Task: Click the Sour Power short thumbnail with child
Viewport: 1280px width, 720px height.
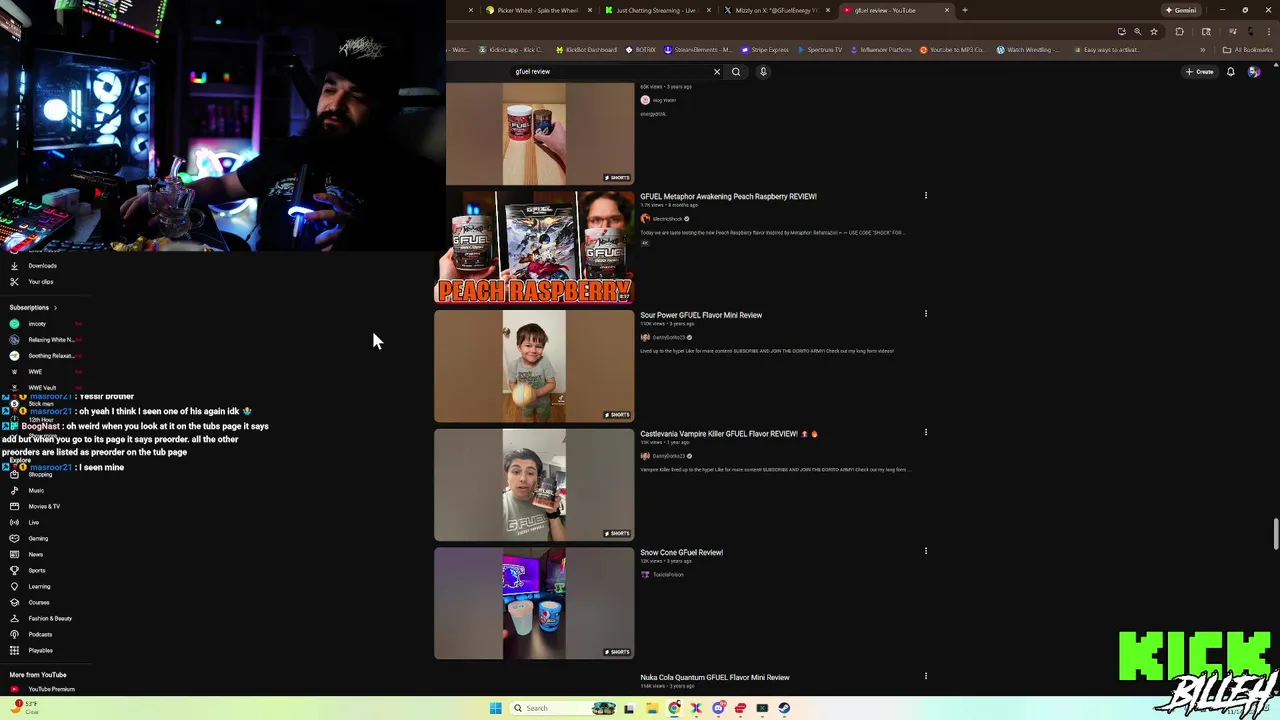Action: click(x=534, y=366)
